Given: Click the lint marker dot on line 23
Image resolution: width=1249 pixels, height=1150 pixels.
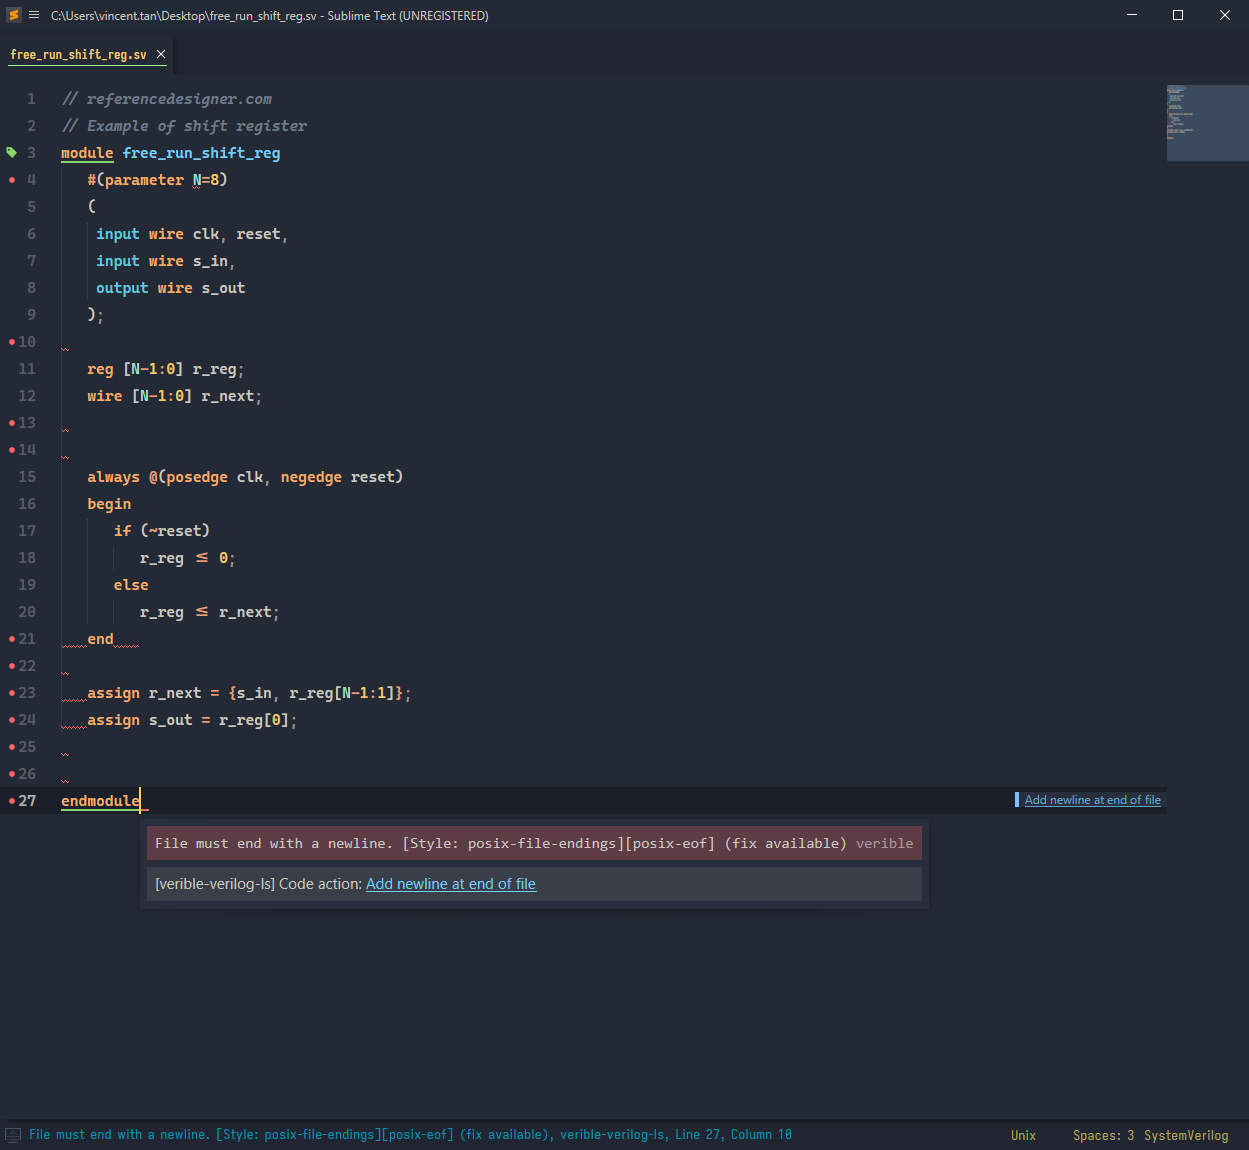Looking at the screenshot, I should coord(12,693).
